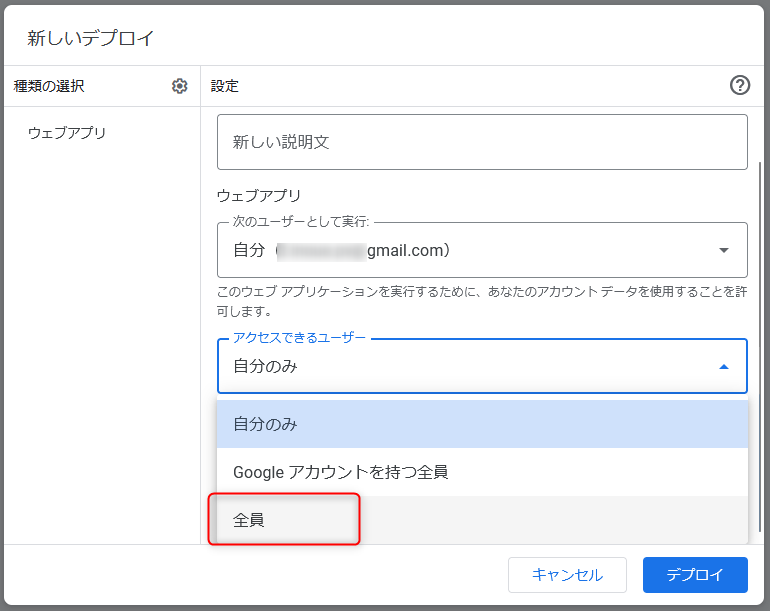Focus the 新しい説明文 description field
770x611 pixels.
(x=482, y=142)
